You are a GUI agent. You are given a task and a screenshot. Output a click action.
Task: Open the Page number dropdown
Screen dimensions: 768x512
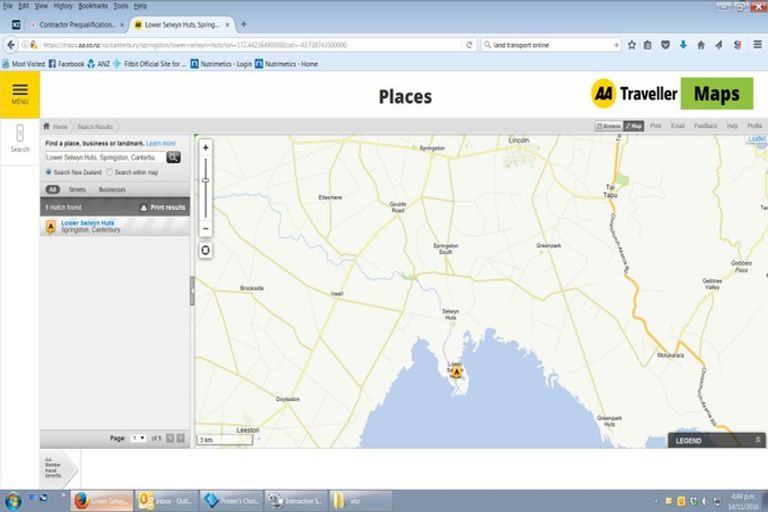point(139,438)
